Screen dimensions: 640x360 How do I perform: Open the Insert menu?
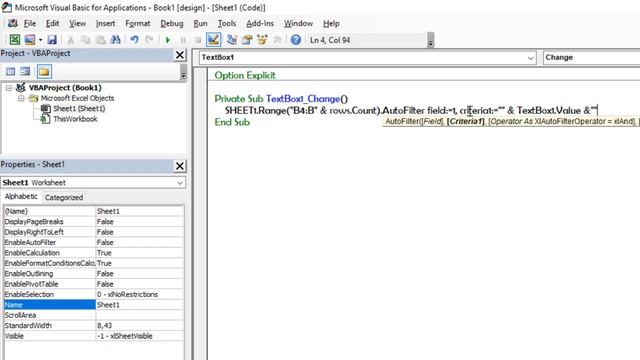point(105,24)
